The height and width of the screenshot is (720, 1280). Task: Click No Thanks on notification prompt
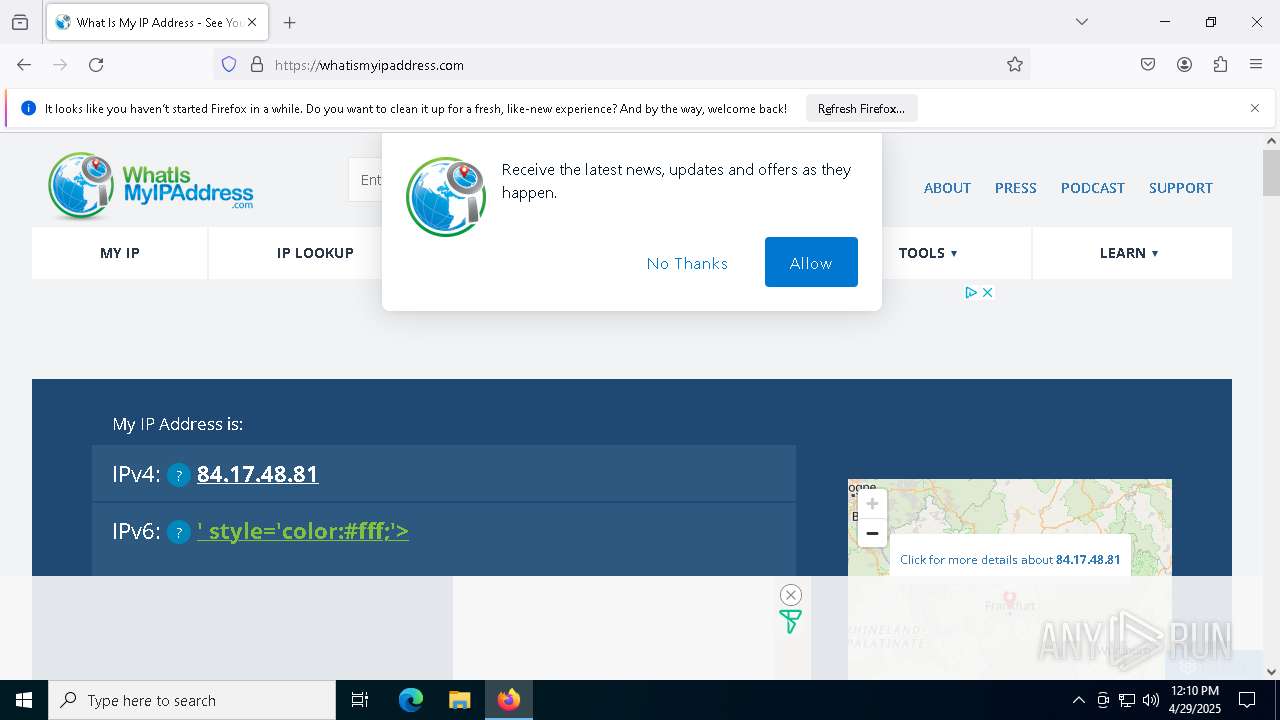[687, 263]
